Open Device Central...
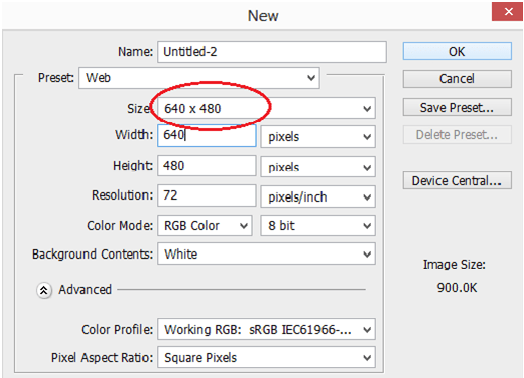Screen dimensions: 524x378 coord(457,180)
